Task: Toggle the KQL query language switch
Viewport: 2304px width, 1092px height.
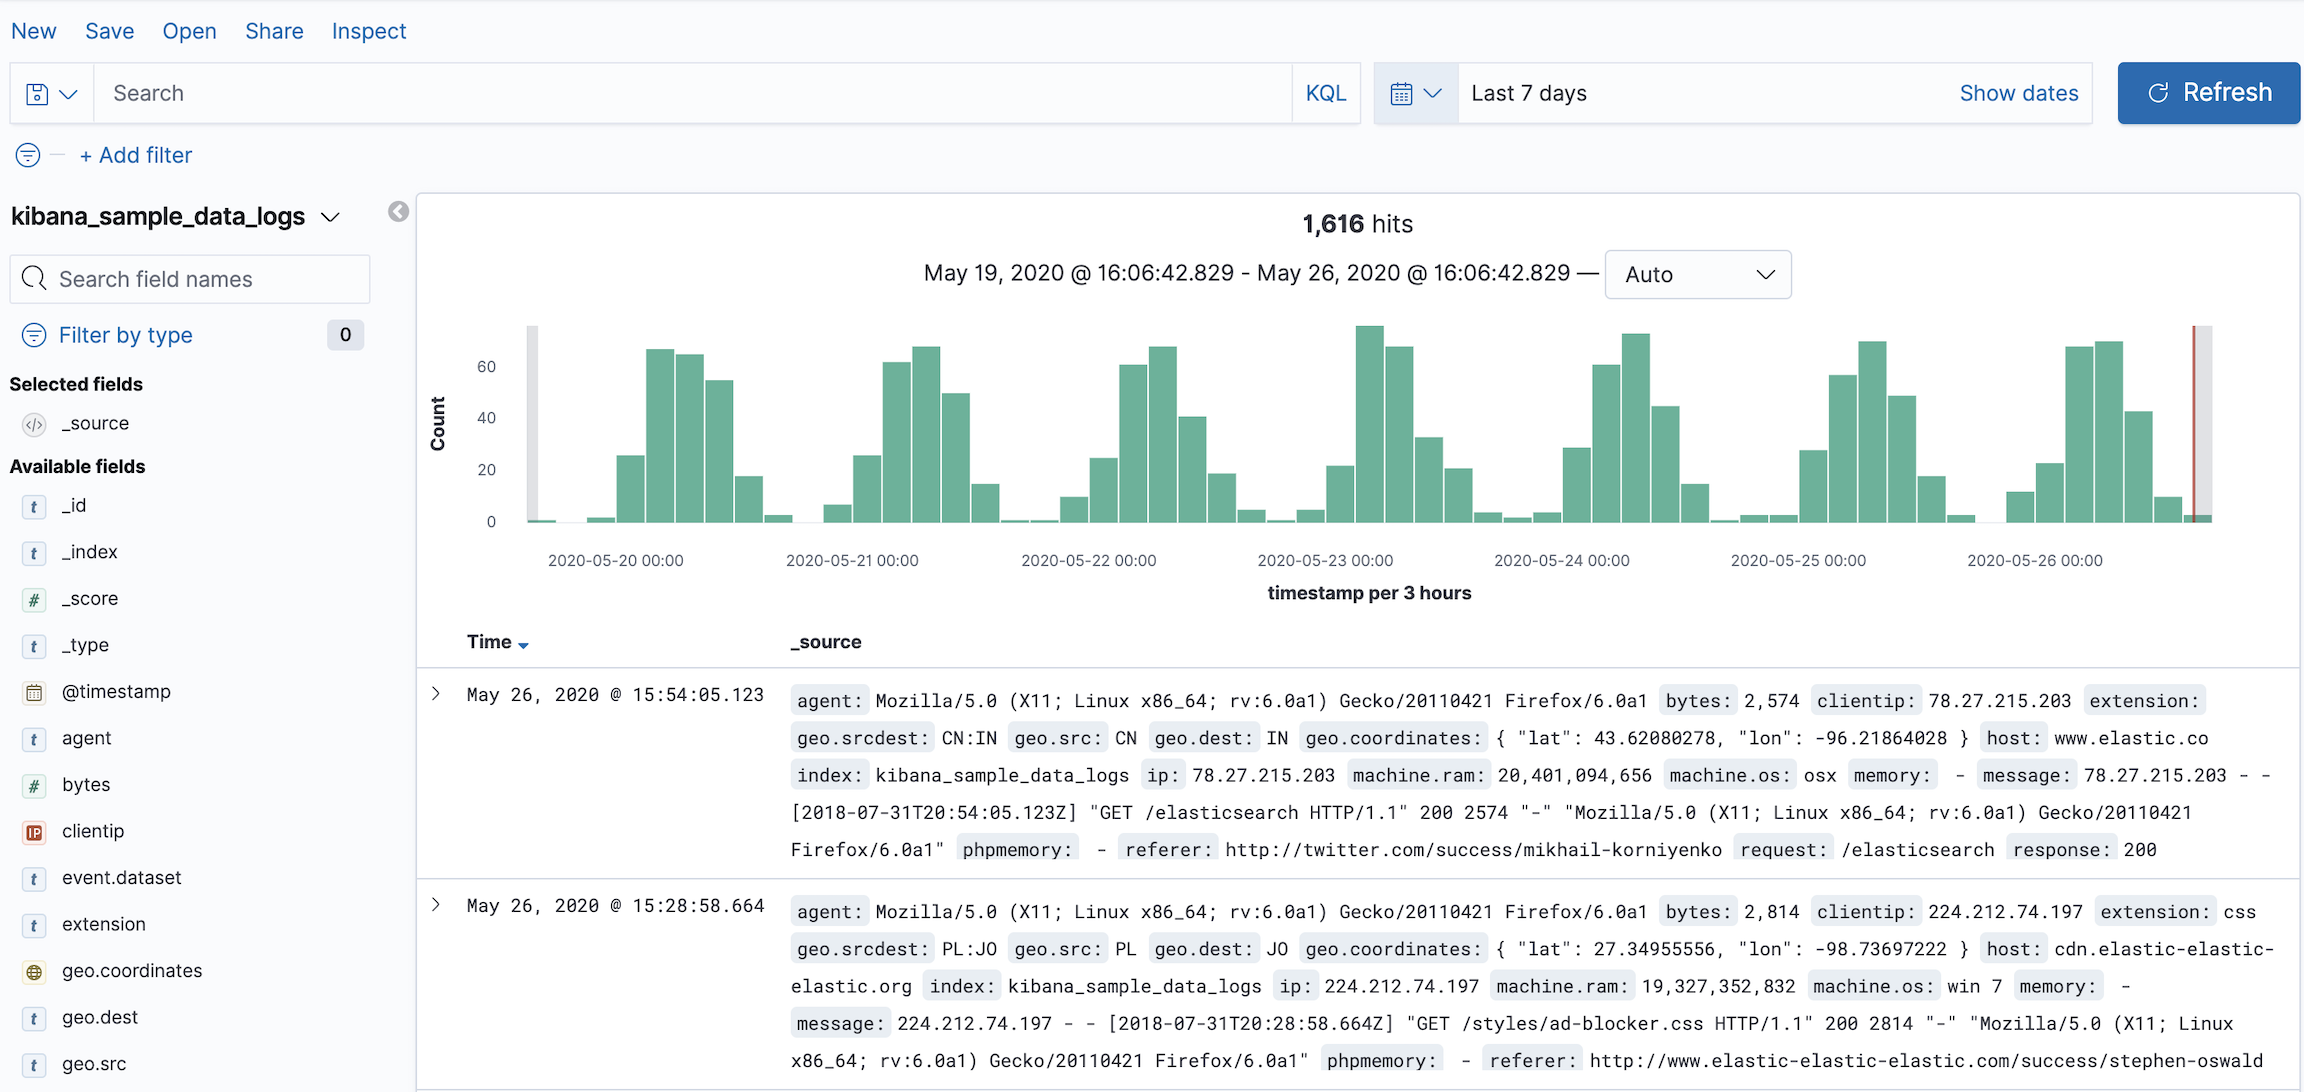Action: click(x=1325, y=94)
